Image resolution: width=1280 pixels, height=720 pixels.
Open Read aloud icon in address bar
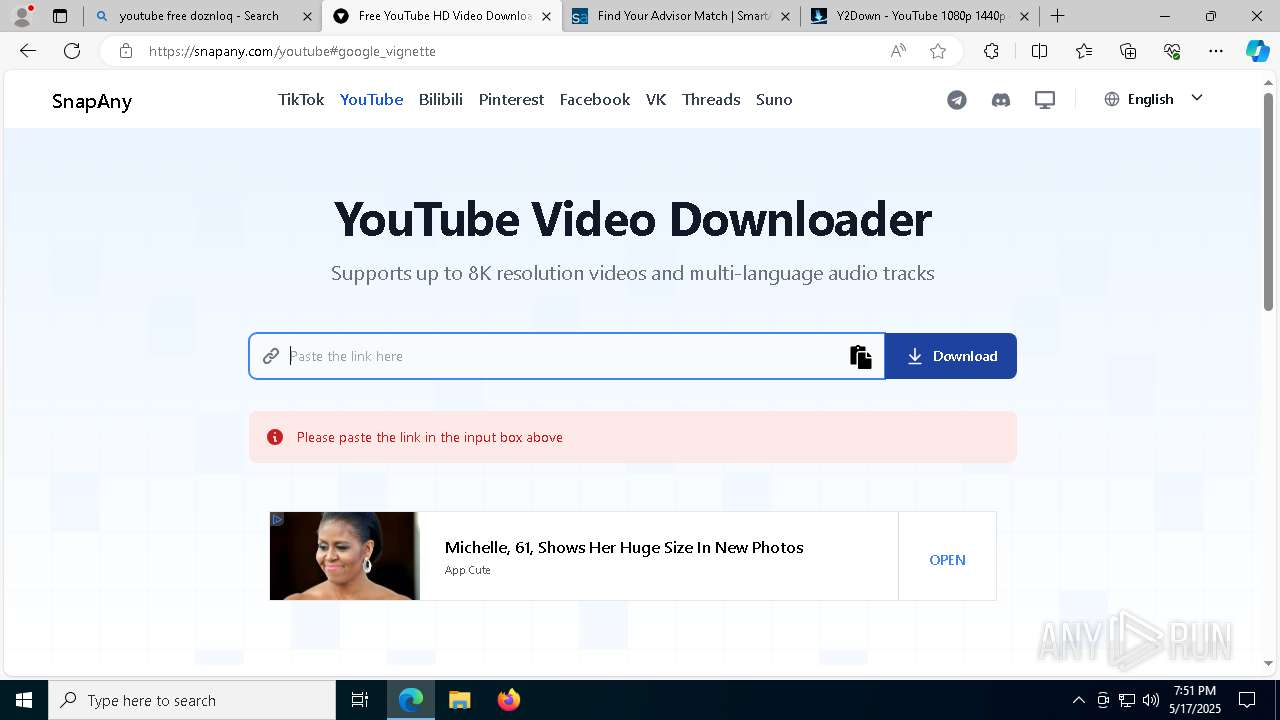click(898, 51)
